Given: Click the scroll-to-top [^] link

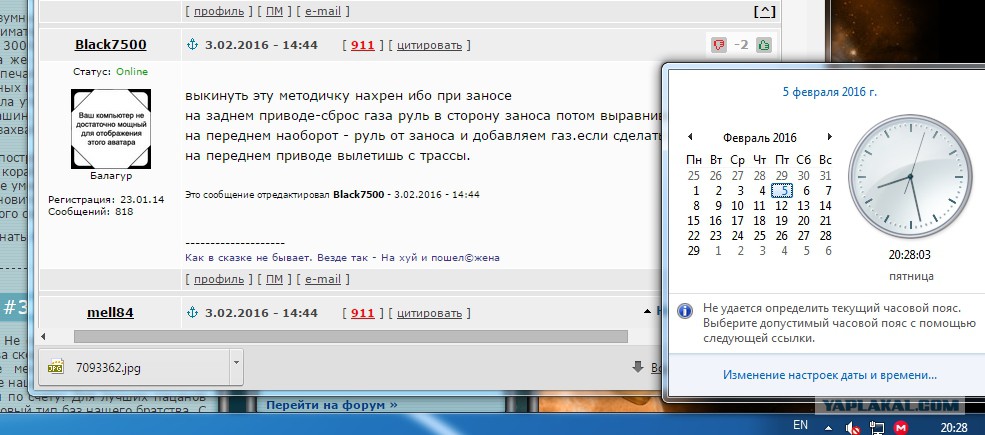Looking at the screenshot, I should click(x=763, y=12).
